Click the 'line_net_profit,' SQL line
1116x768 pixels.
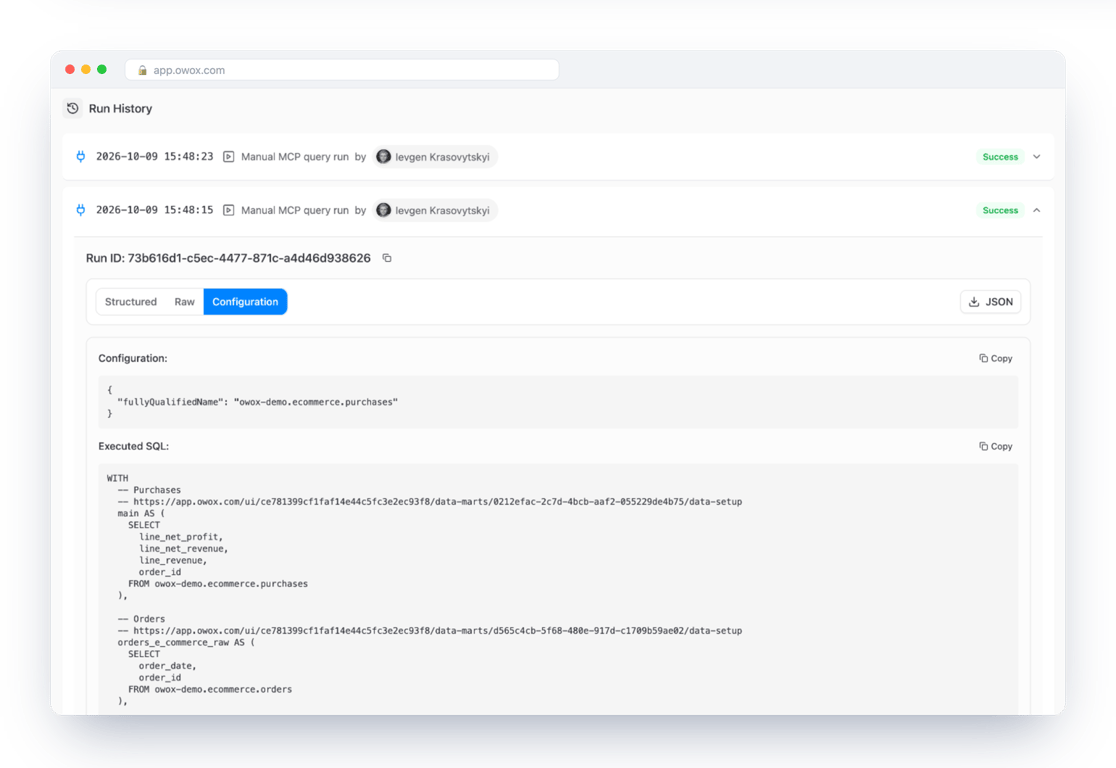pyautogui.click(x=181, y=537)
